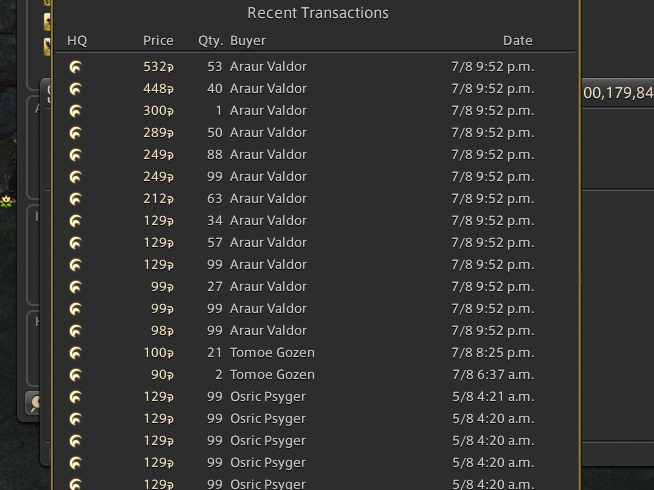
Task: Click the HQ icon on the 289 gil row
Action: 75,133
